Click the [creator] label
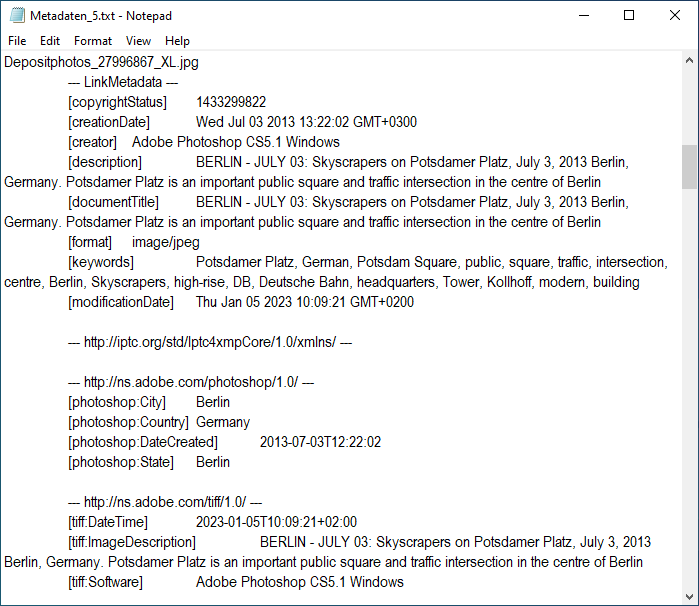Viewport: 699px width, 606px height. (92, 142)
